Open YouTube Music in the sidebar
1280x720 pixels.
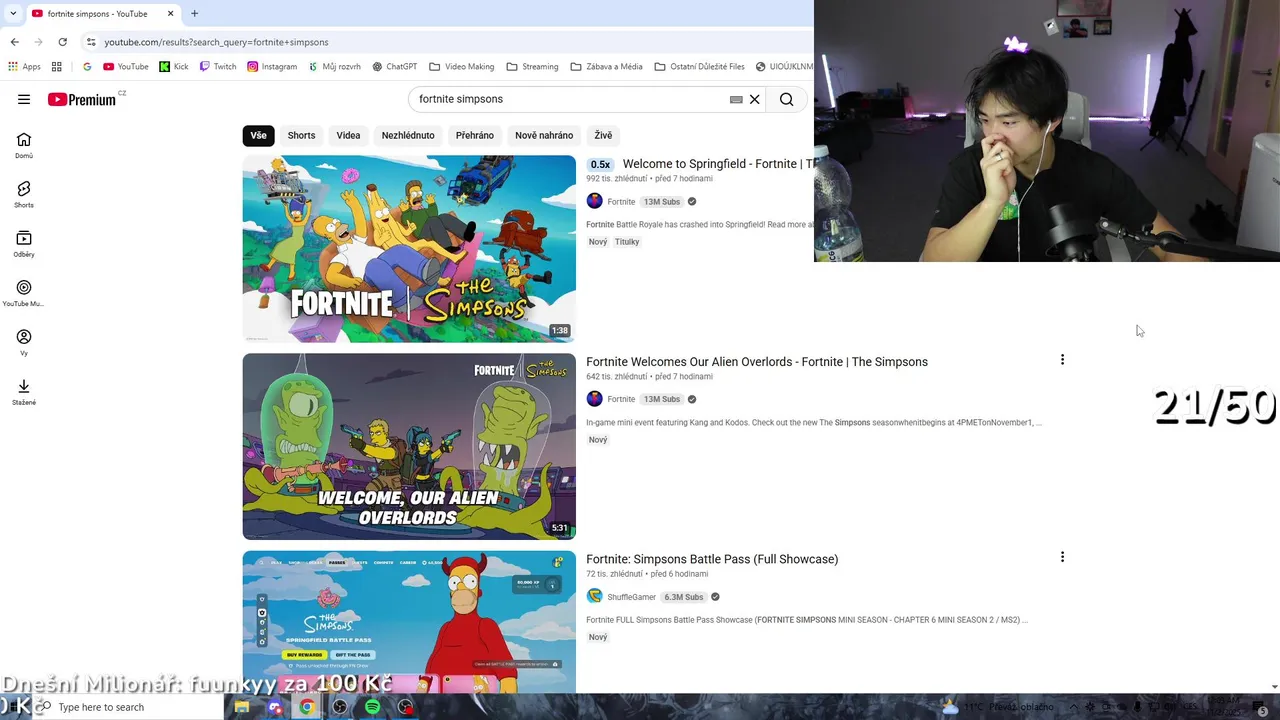24,294
